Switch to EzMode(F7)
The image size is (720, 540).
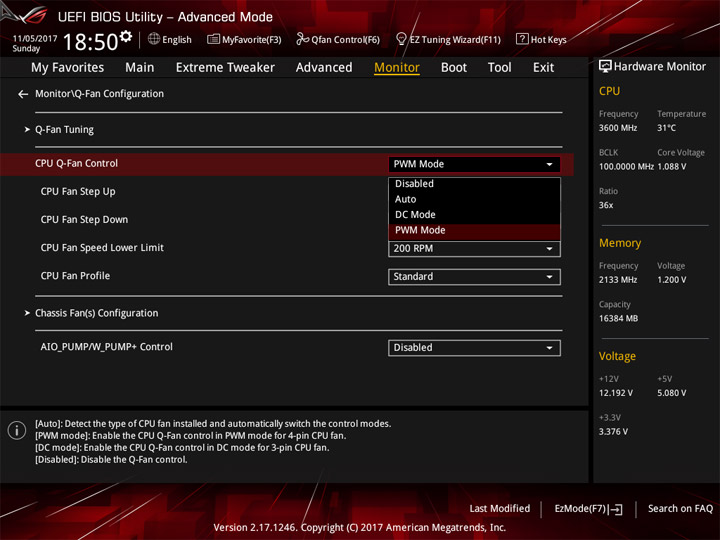coord(588,509)
